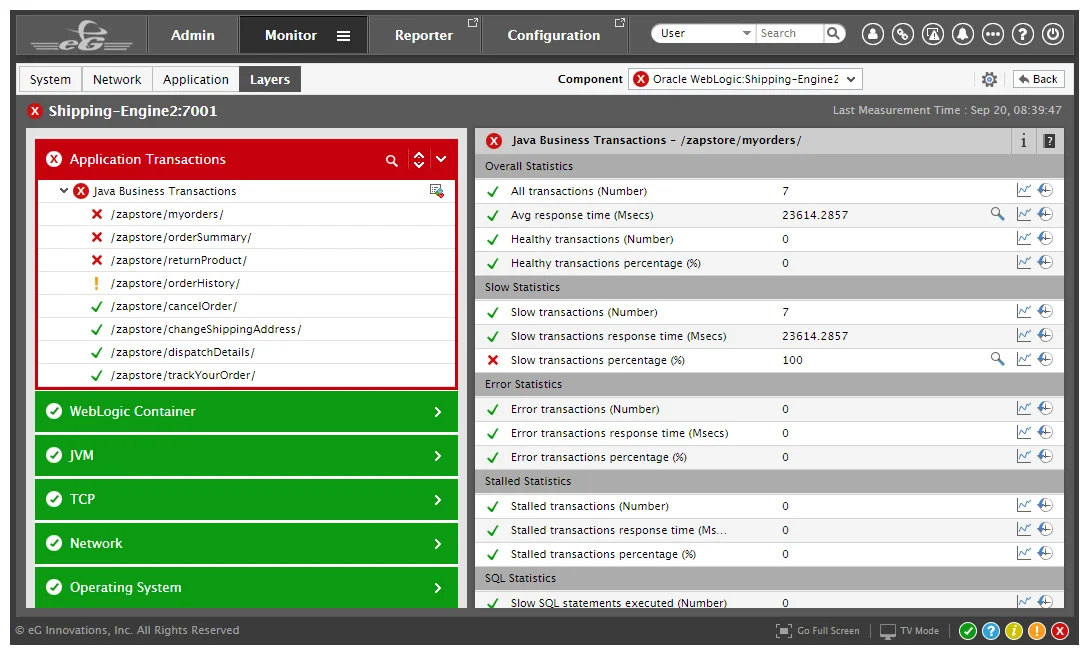Open the user profile icon in header

[x=872, y=34]
